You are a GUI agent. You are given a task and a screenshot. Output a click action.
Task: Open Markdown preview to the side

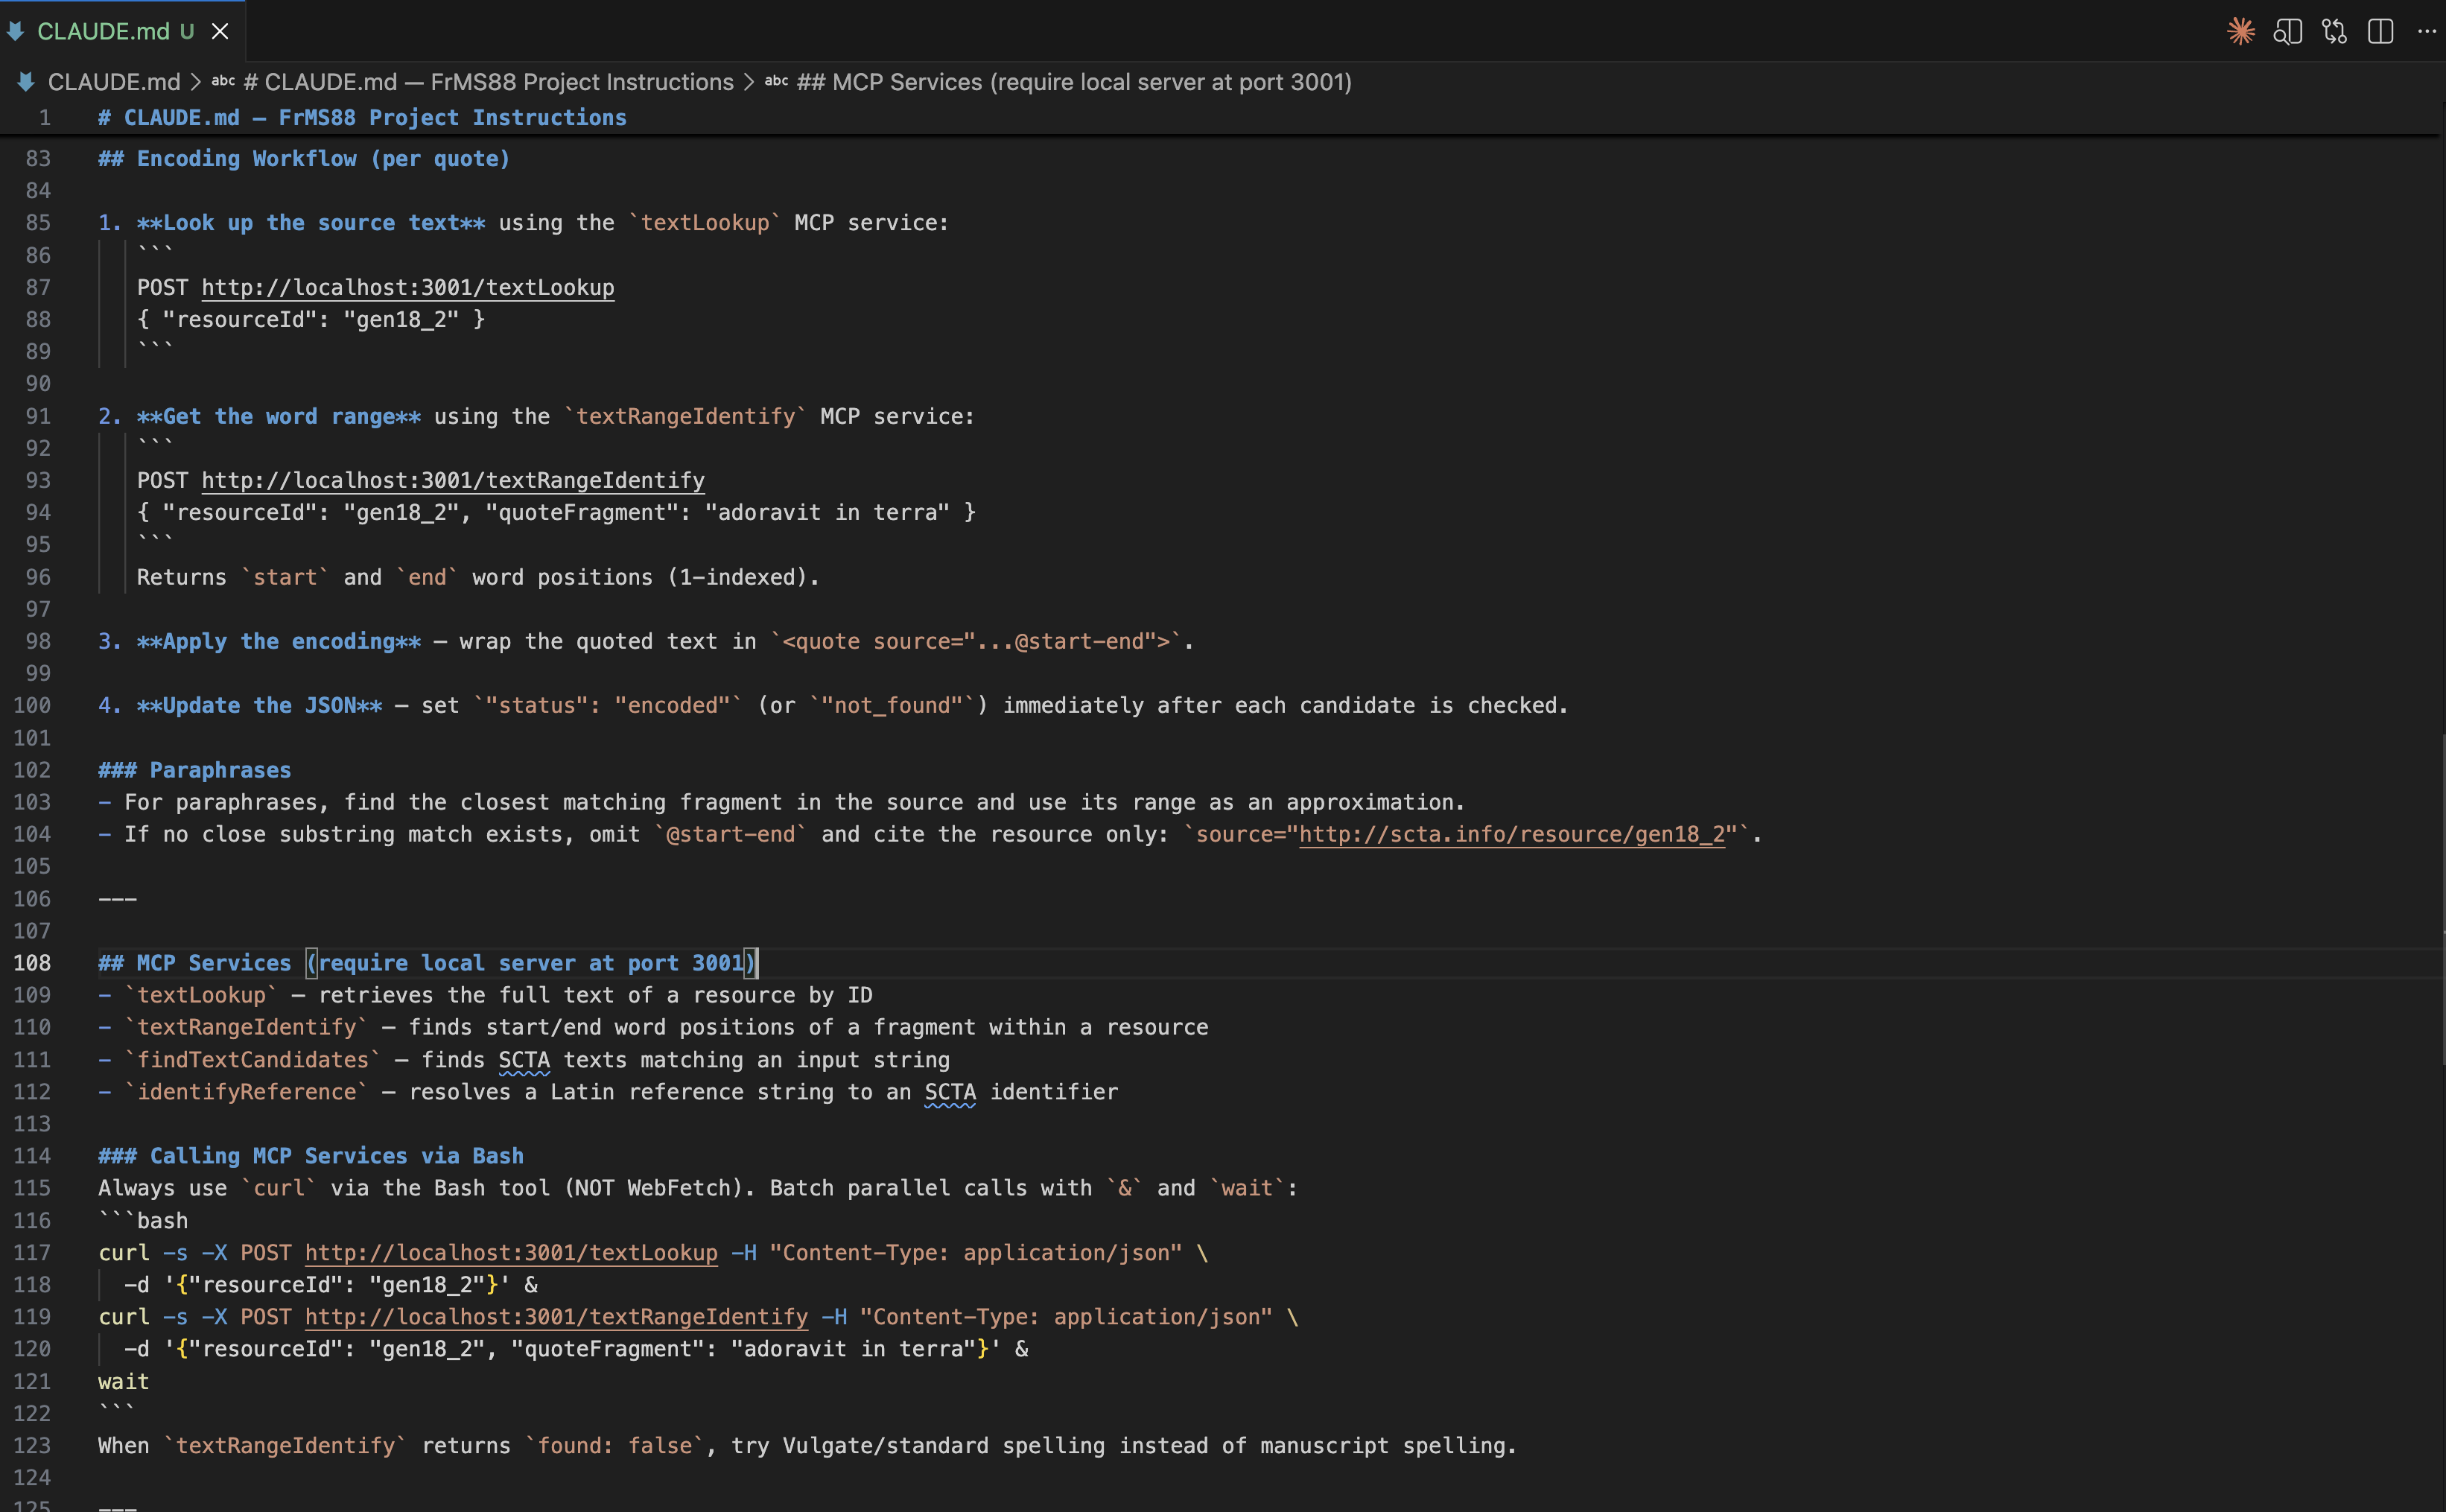click(2287, 32)
